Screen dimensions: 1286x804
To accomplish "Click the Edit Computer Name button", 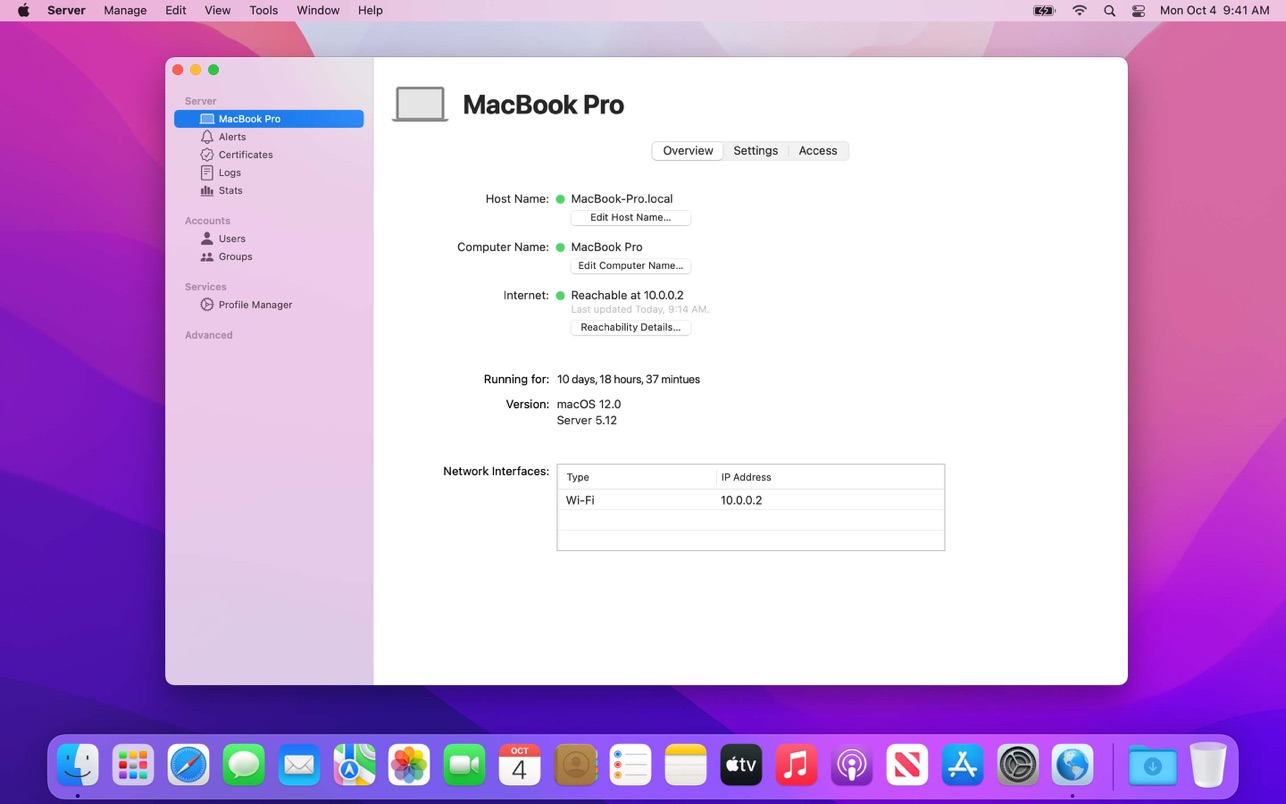I will tap(630, 266).
